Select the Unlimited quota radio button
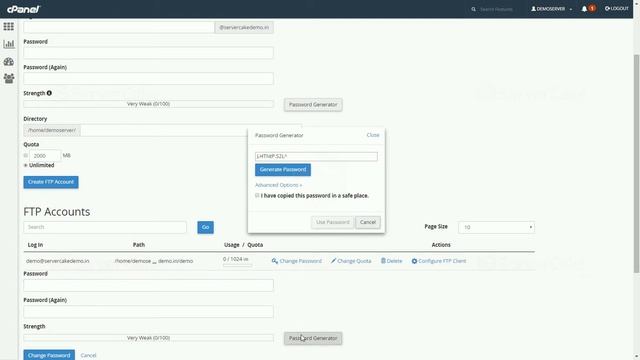640x360 pixels. (26, 165)
